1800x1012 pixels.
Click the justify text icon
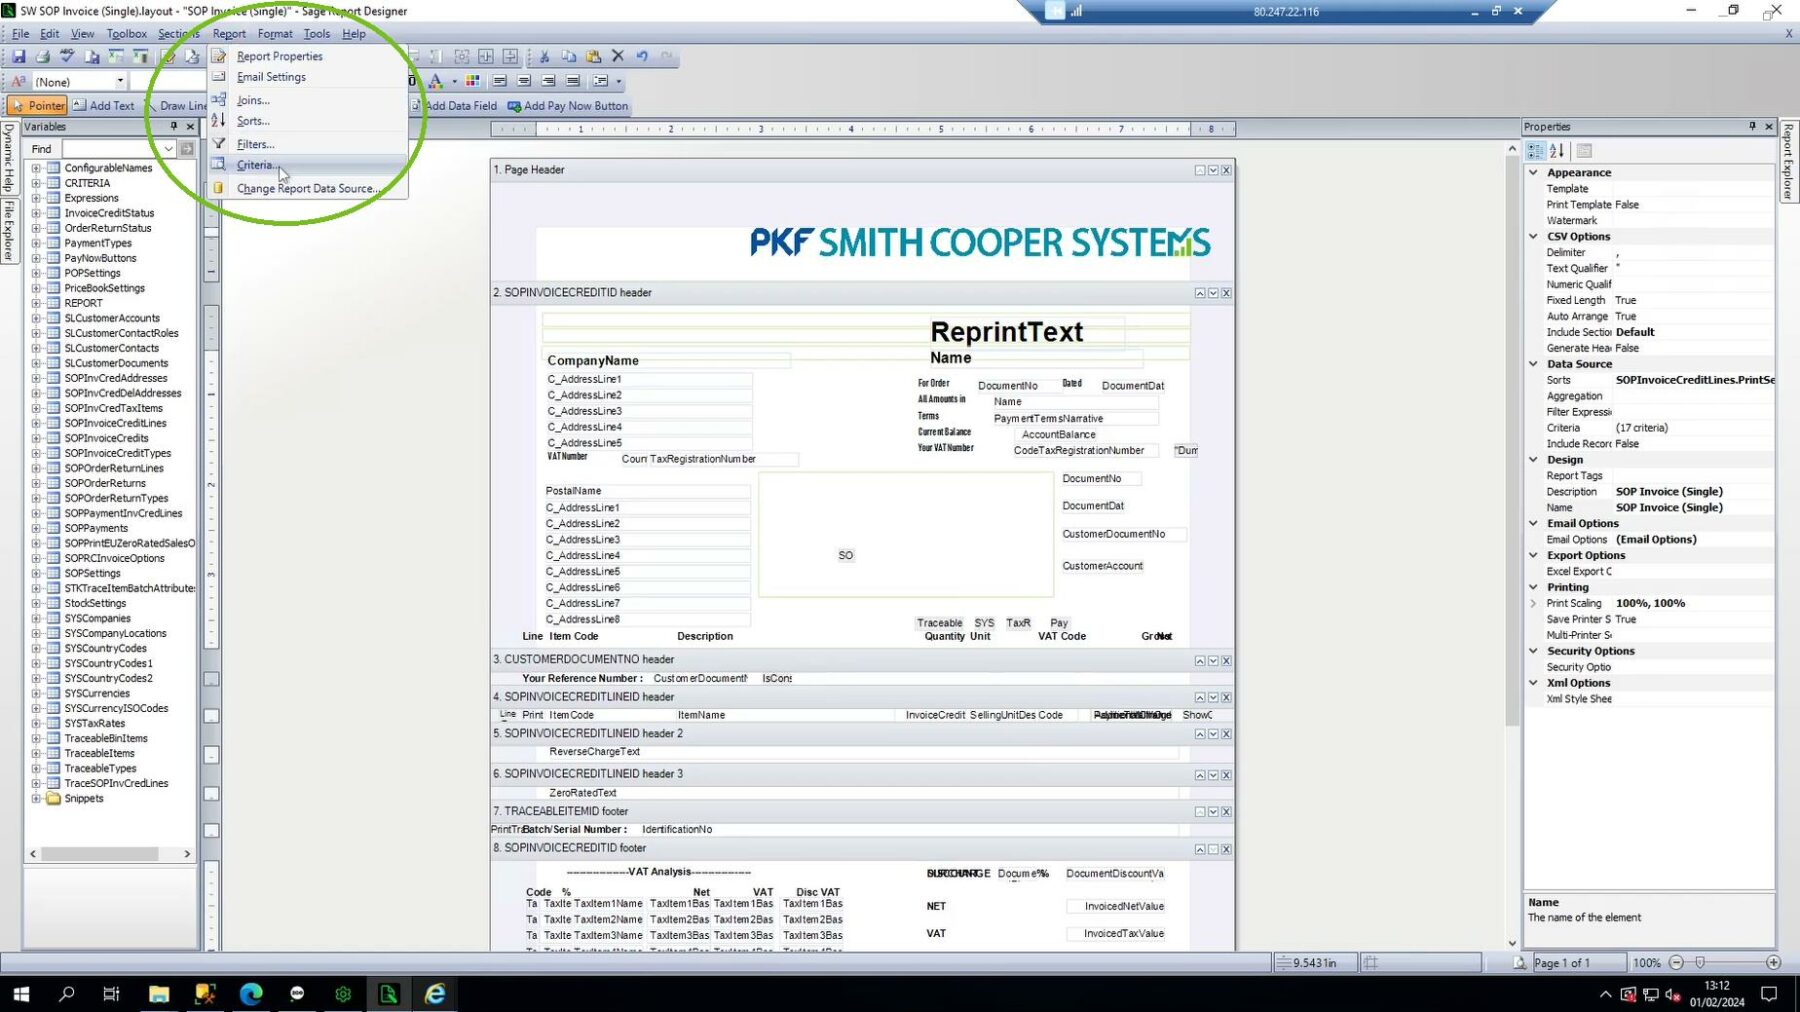tap(572, 81)
